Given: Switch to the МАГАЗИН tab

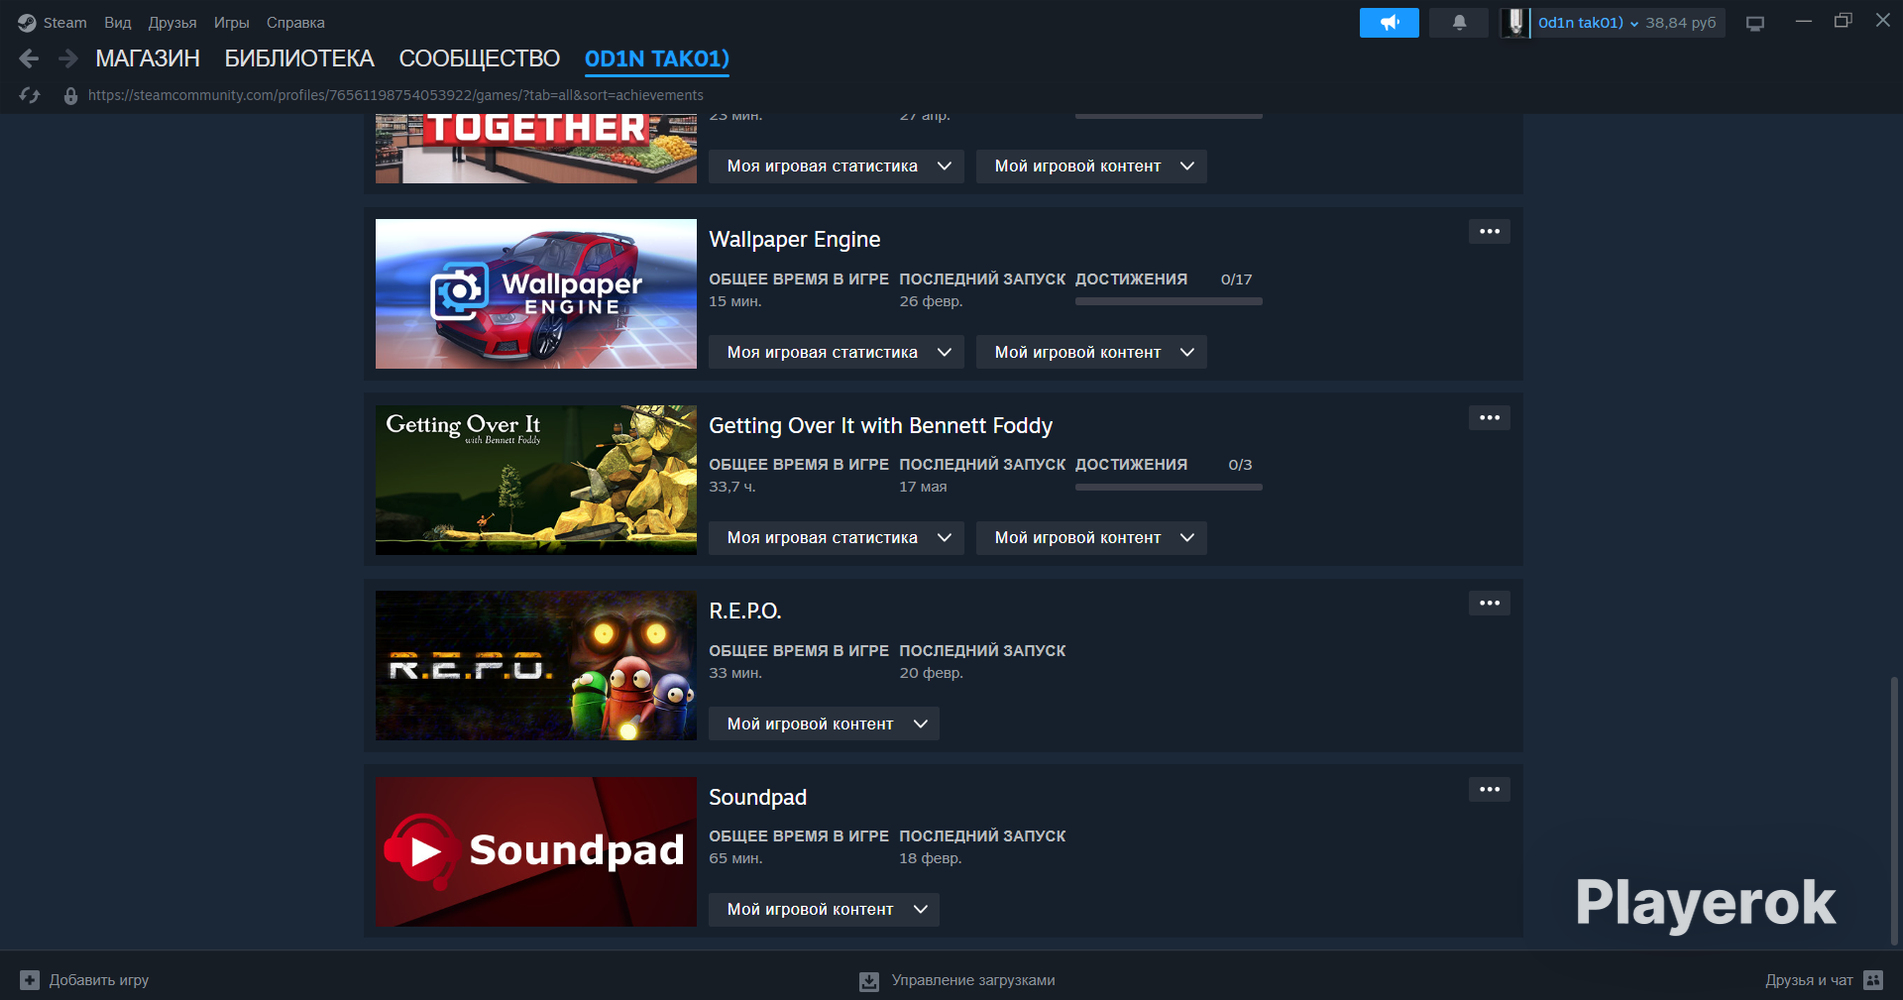Looking at the screenshot, I should tap(148, 59).
